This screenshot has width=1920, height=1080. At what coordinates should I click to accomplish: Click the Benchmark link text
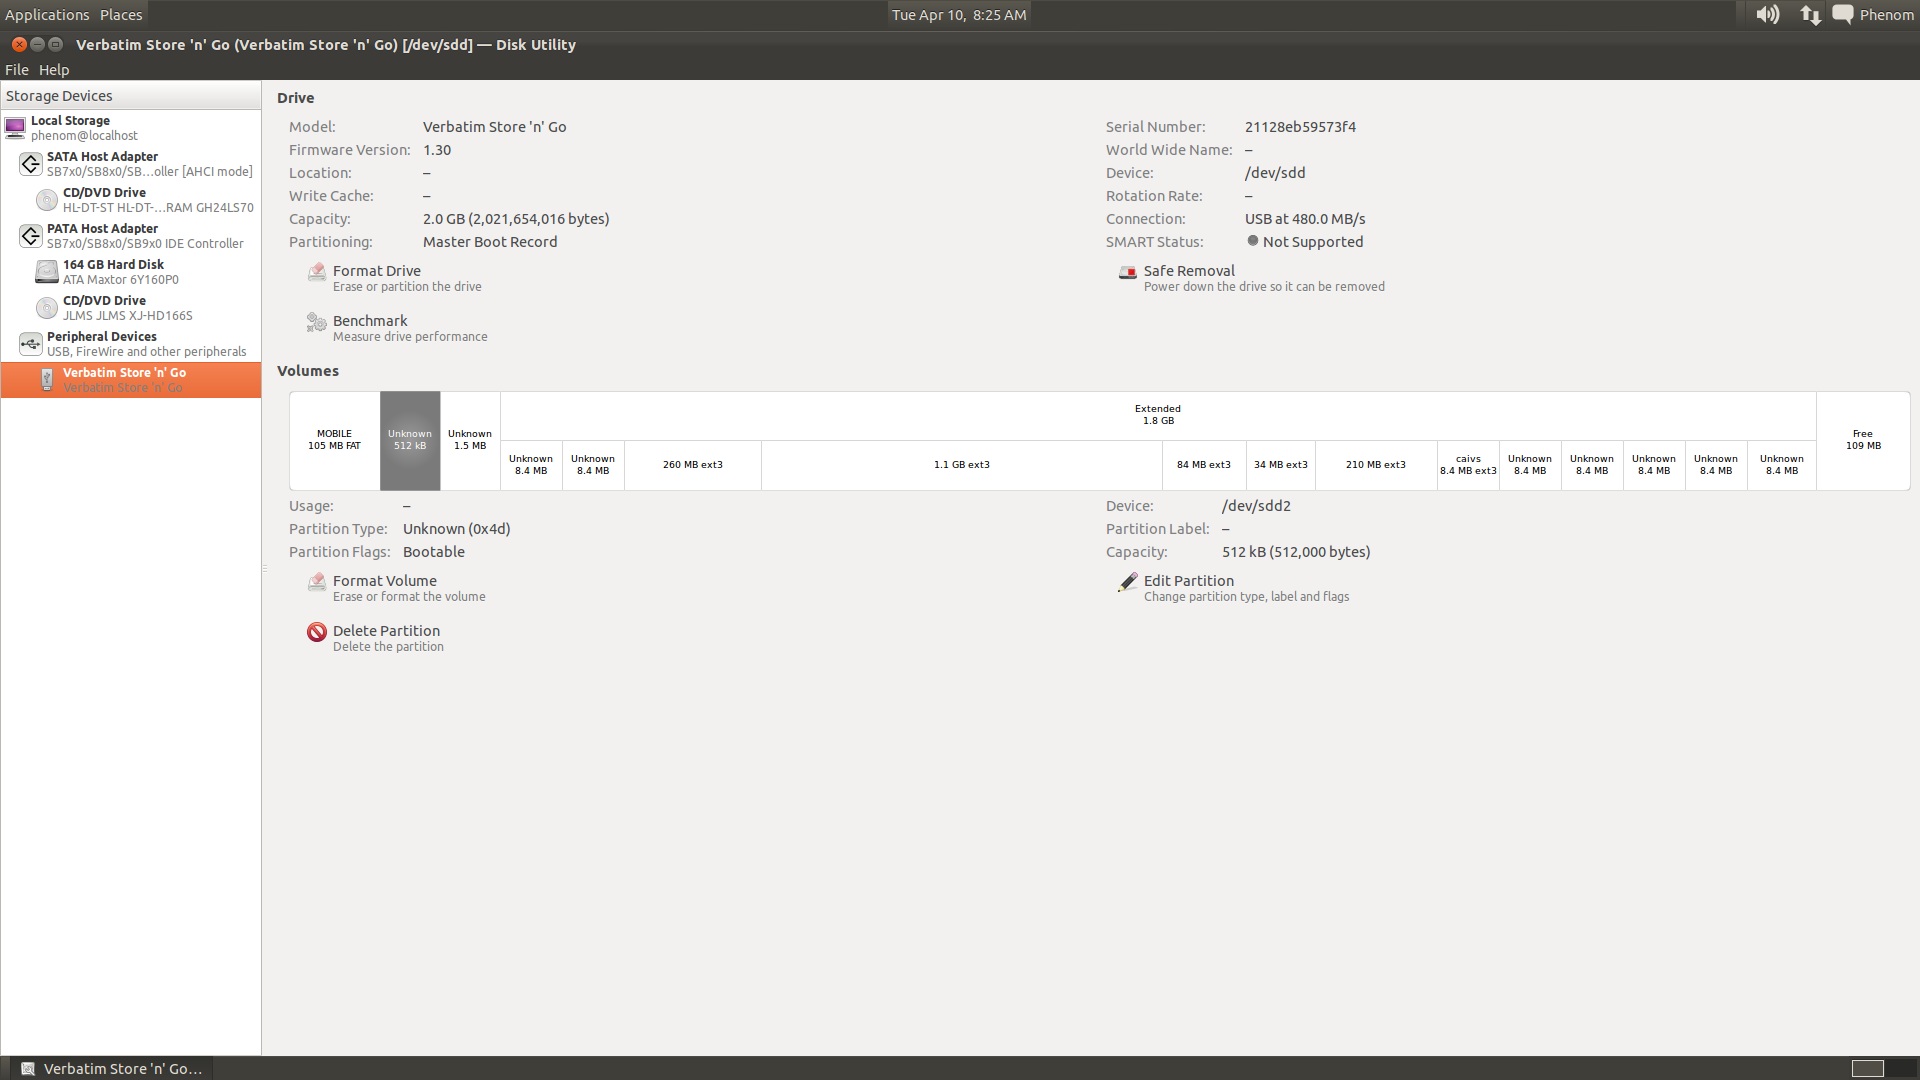[370, 321]
